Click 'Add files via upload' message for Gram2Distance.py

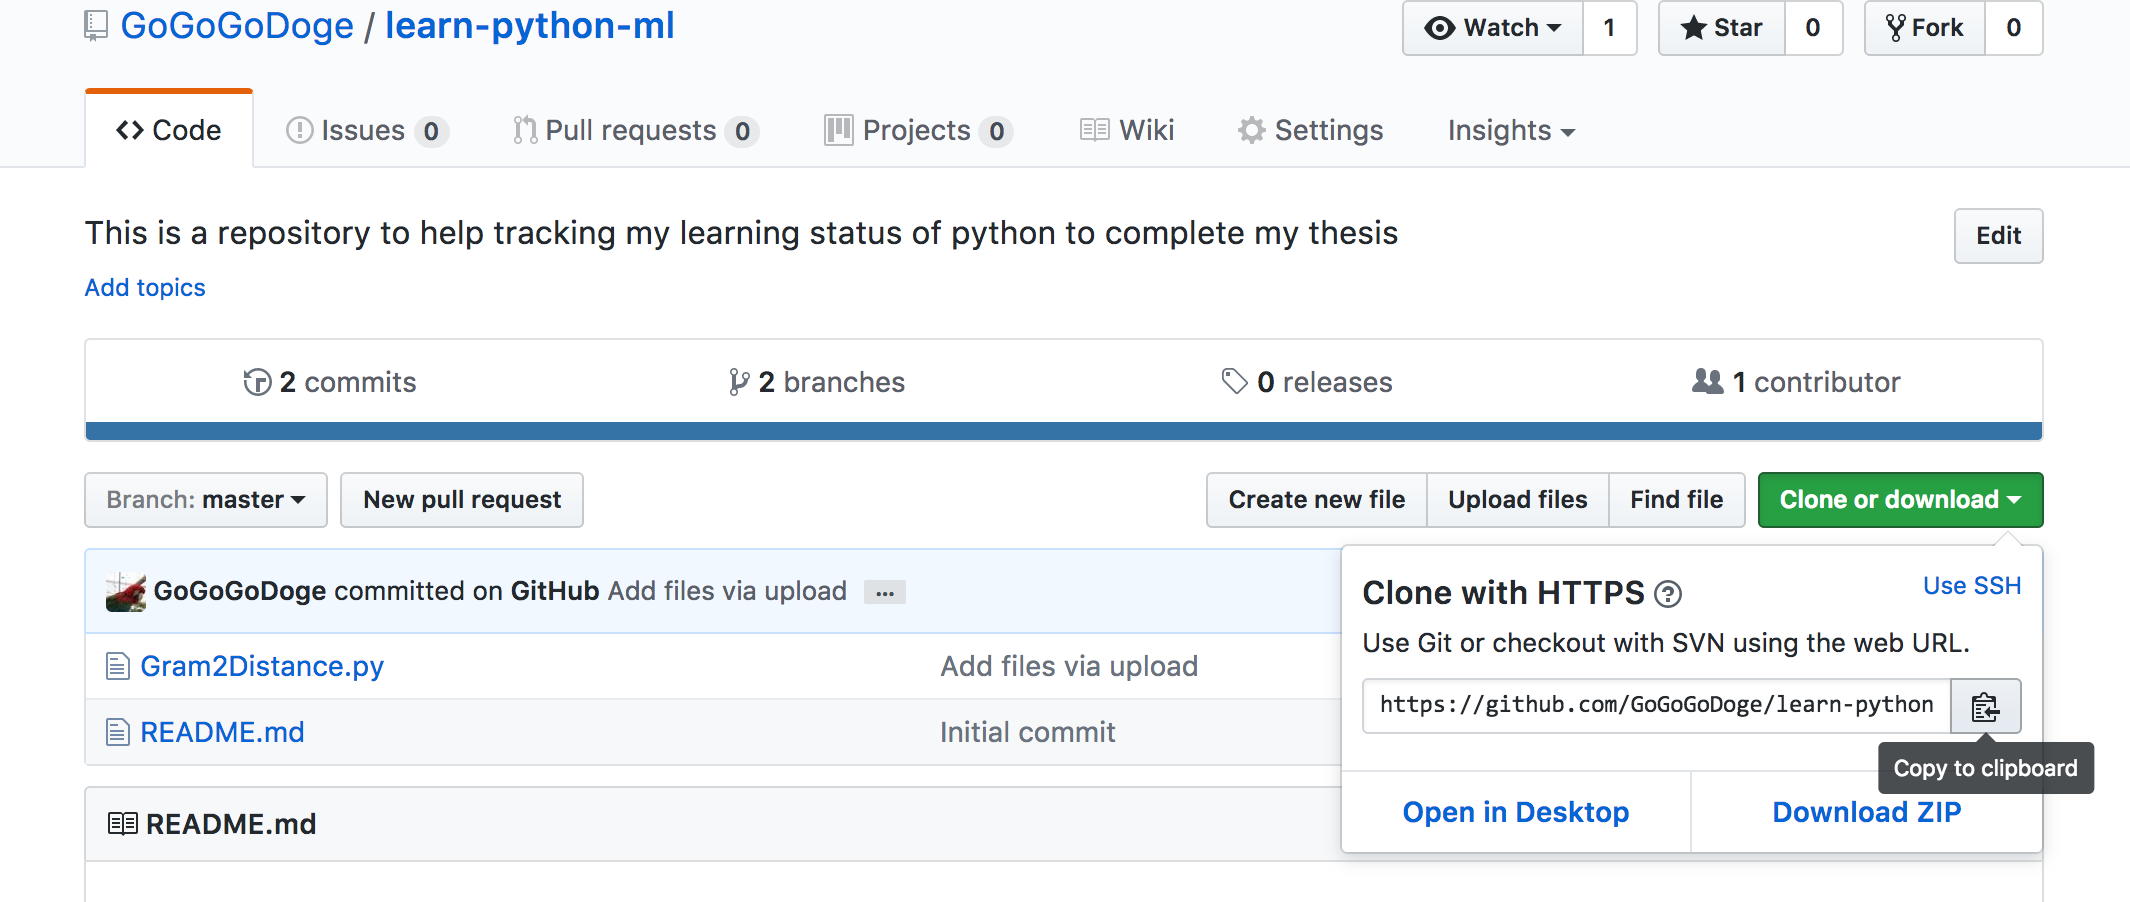tap(1069, 666)
